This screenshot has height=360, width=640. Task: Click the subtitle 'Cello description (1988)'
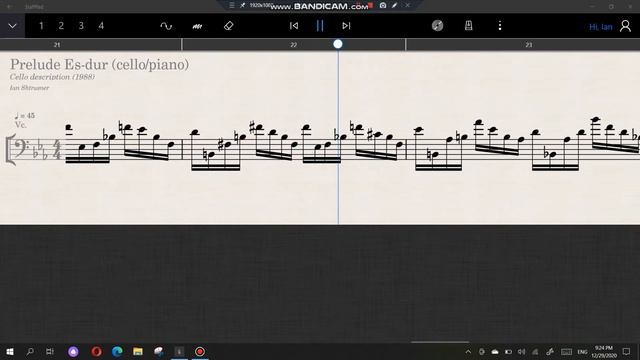coord(52,77)
